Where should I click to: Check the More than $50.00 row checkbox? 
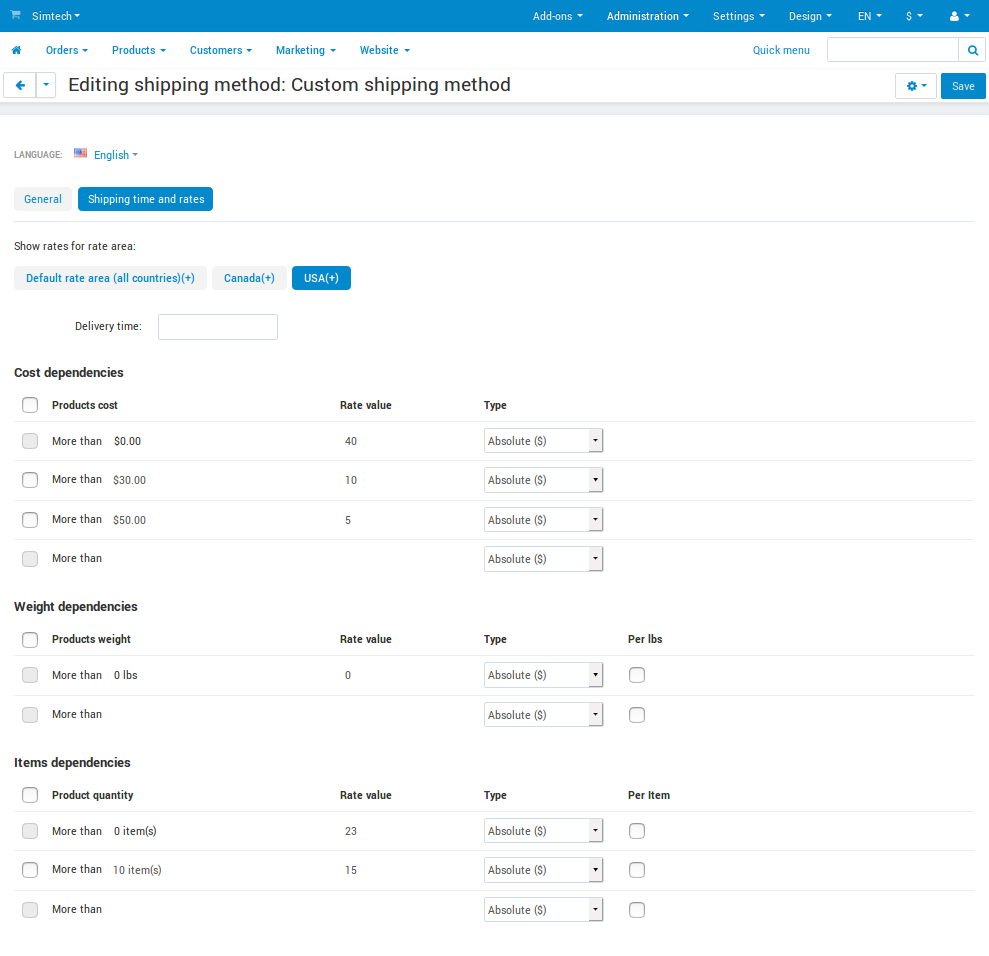[30, 520]
